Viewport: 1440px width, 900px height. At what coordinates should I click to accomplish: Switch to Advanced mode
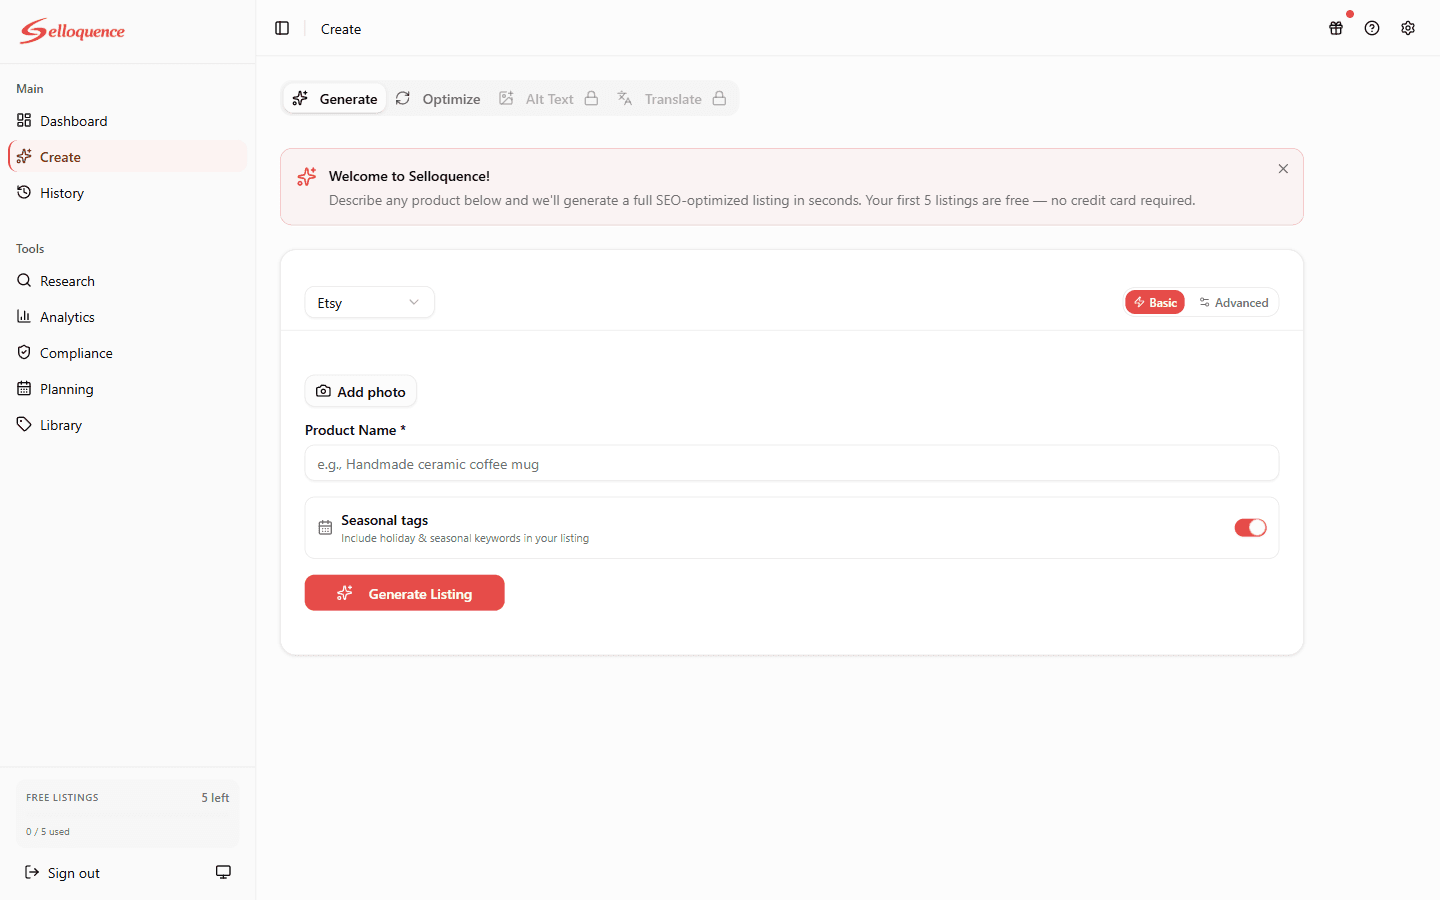[x=1234, y=302]
